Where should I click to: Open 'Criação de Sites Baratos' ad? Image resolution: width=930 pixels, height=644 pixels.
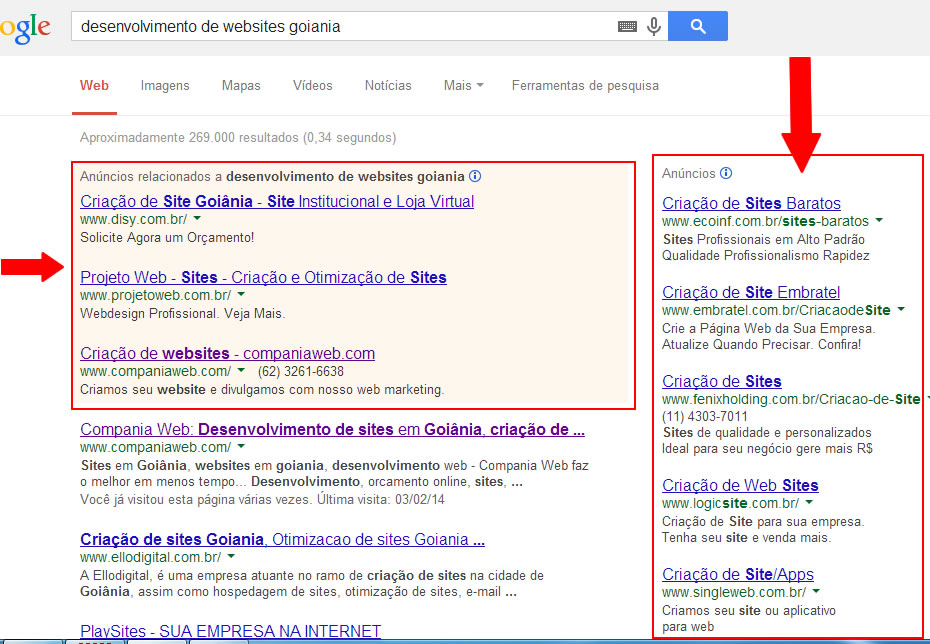click(x=751, y=203)
